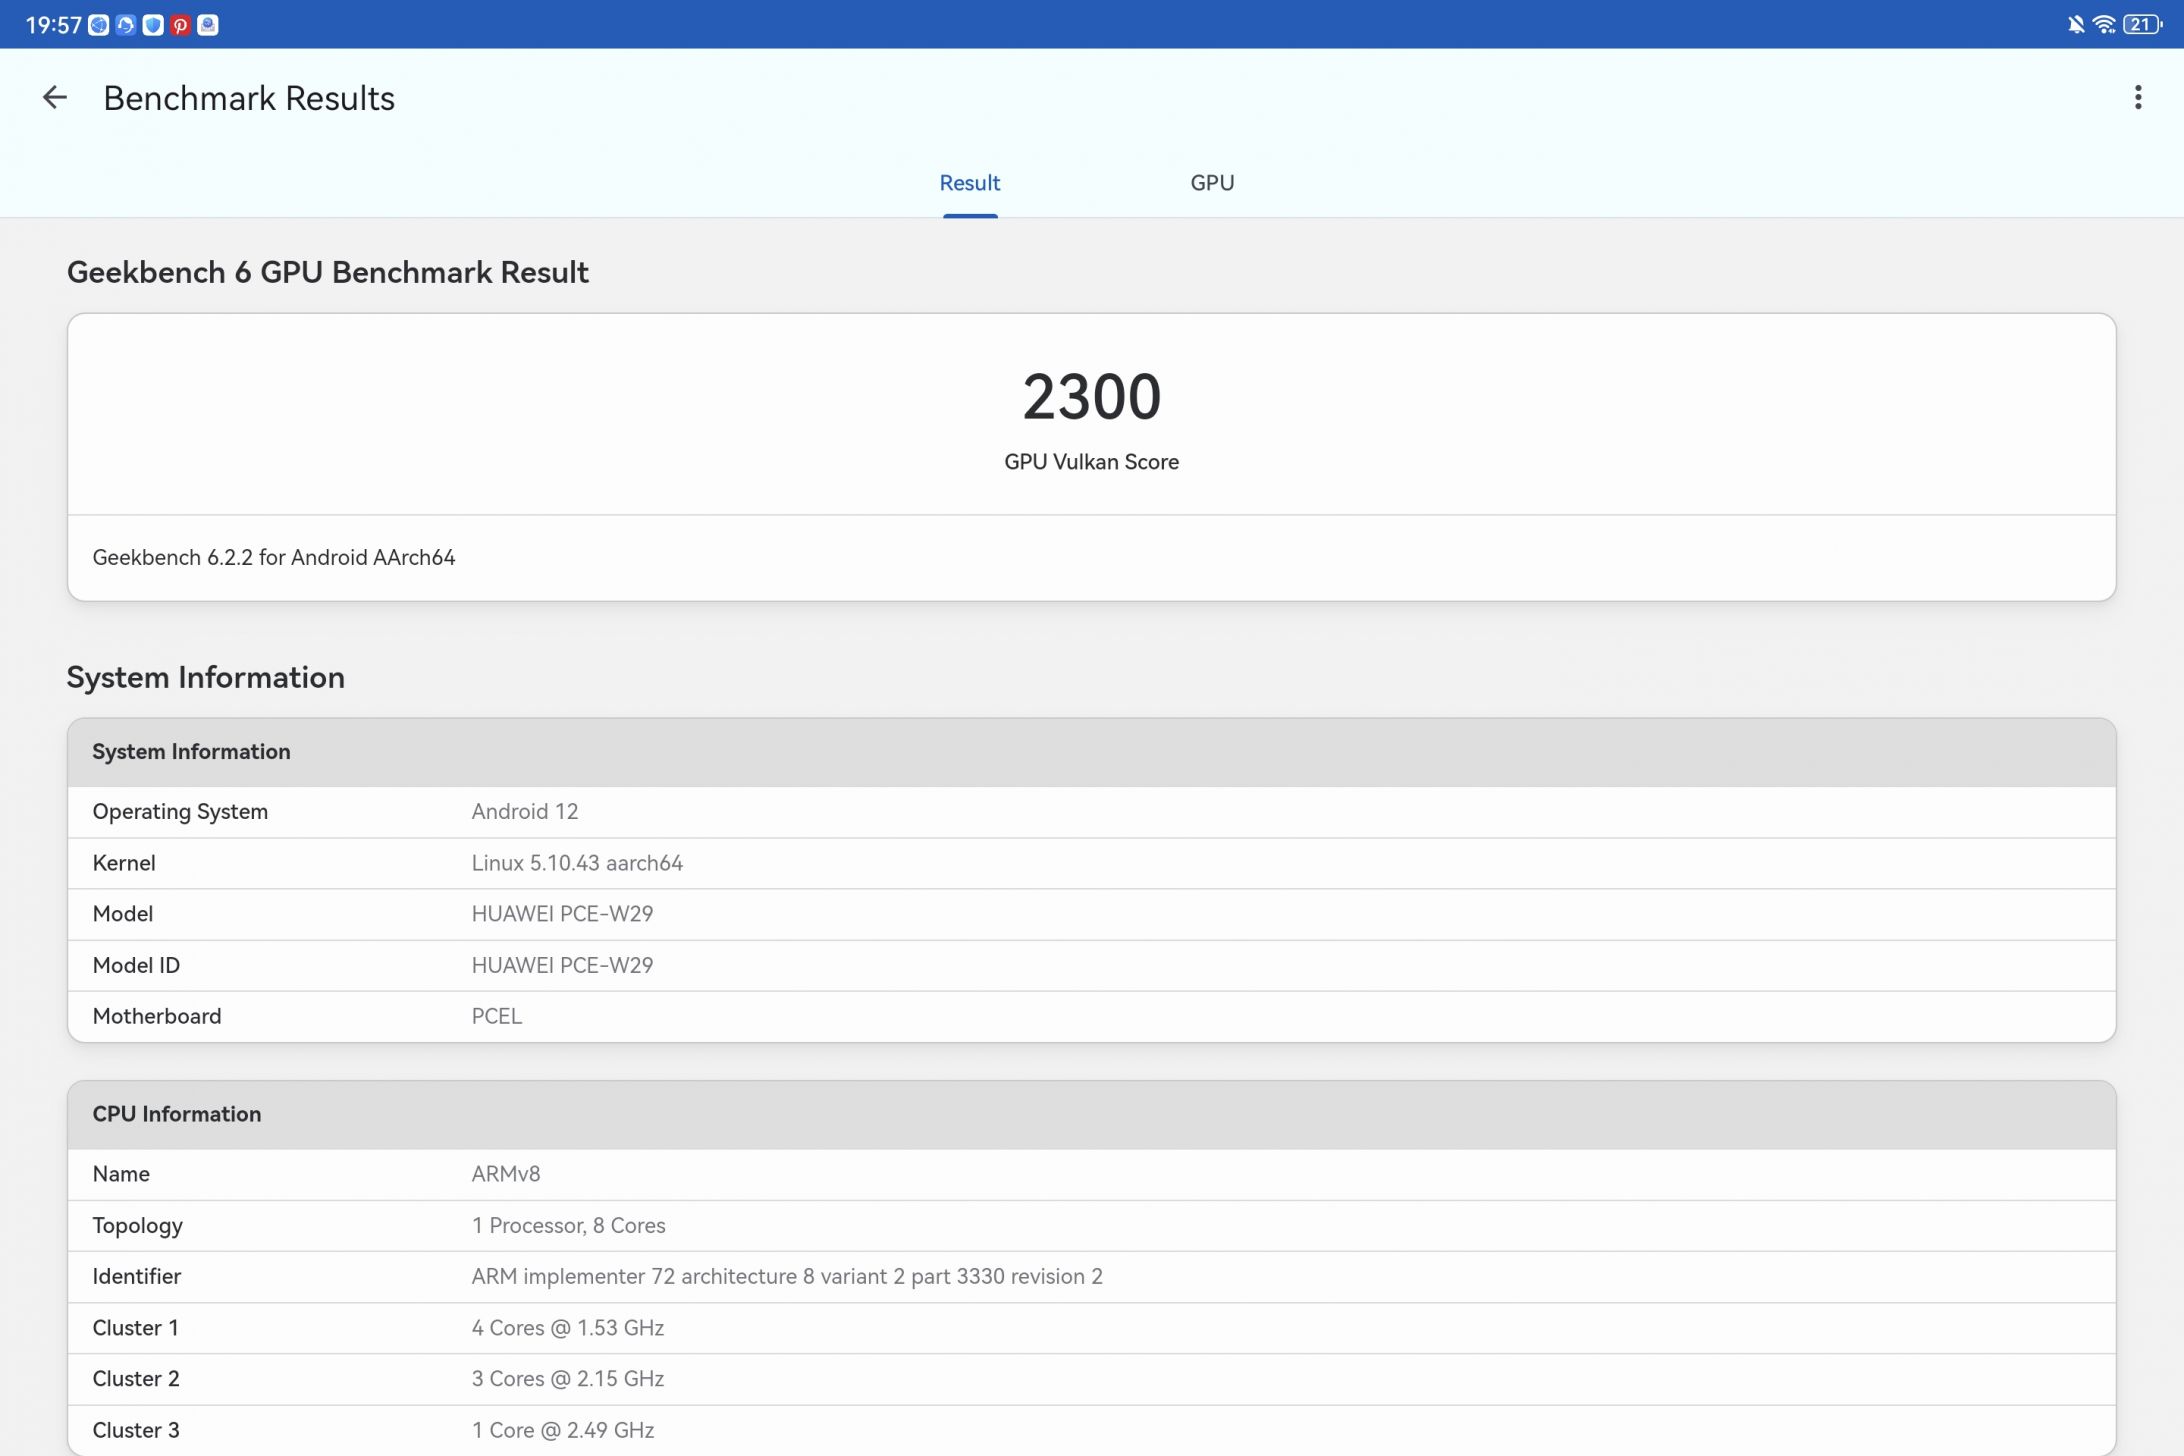Click 1 Core @ 2.49 GHz
The width and height of the screenshot is (2184, 1456).
pyautogui.click(x=563, y=1431)
